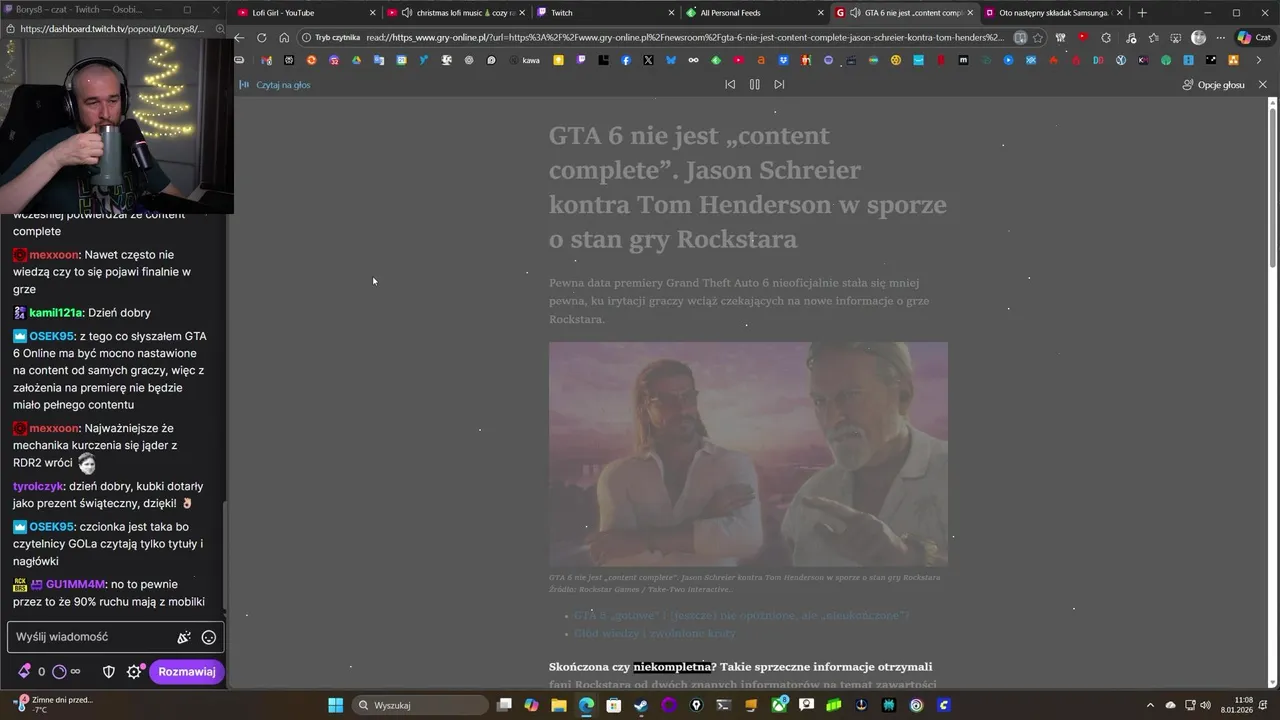Open GU1MM4M username in chat
This screenshot has width=1280, height=720.
click(x=76, y=584)
